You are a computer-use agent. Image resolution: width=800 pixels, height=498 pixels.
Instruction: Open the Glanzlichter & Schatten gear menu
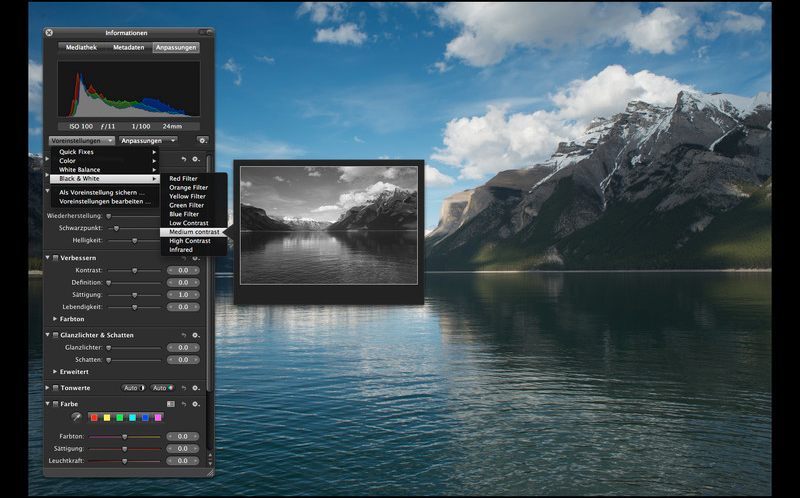coord(196,335)
